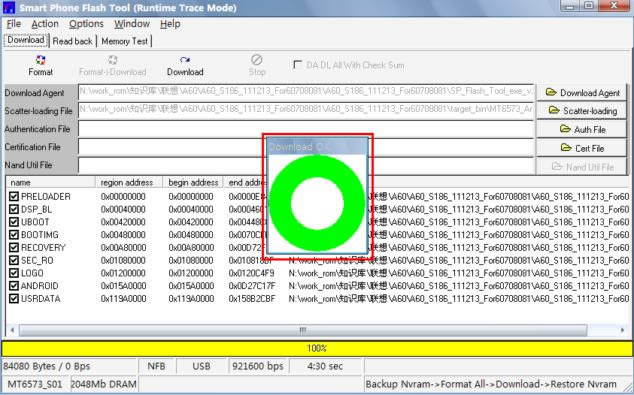Click the Auth File button
Screen dimensions: 634x395
click(x=582, y=129)
